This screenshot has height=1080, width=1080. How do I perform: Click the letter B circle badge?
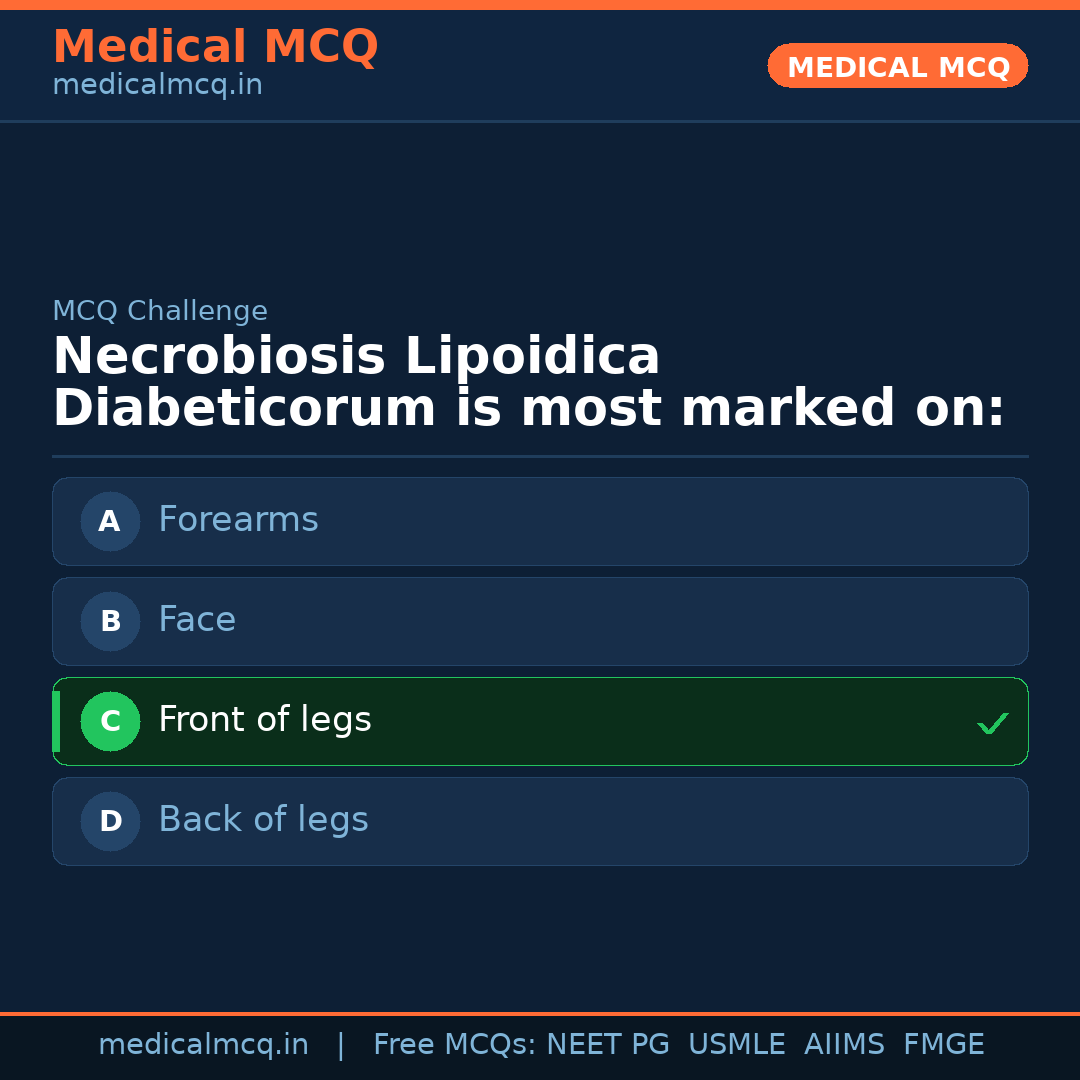click(110, 621)
